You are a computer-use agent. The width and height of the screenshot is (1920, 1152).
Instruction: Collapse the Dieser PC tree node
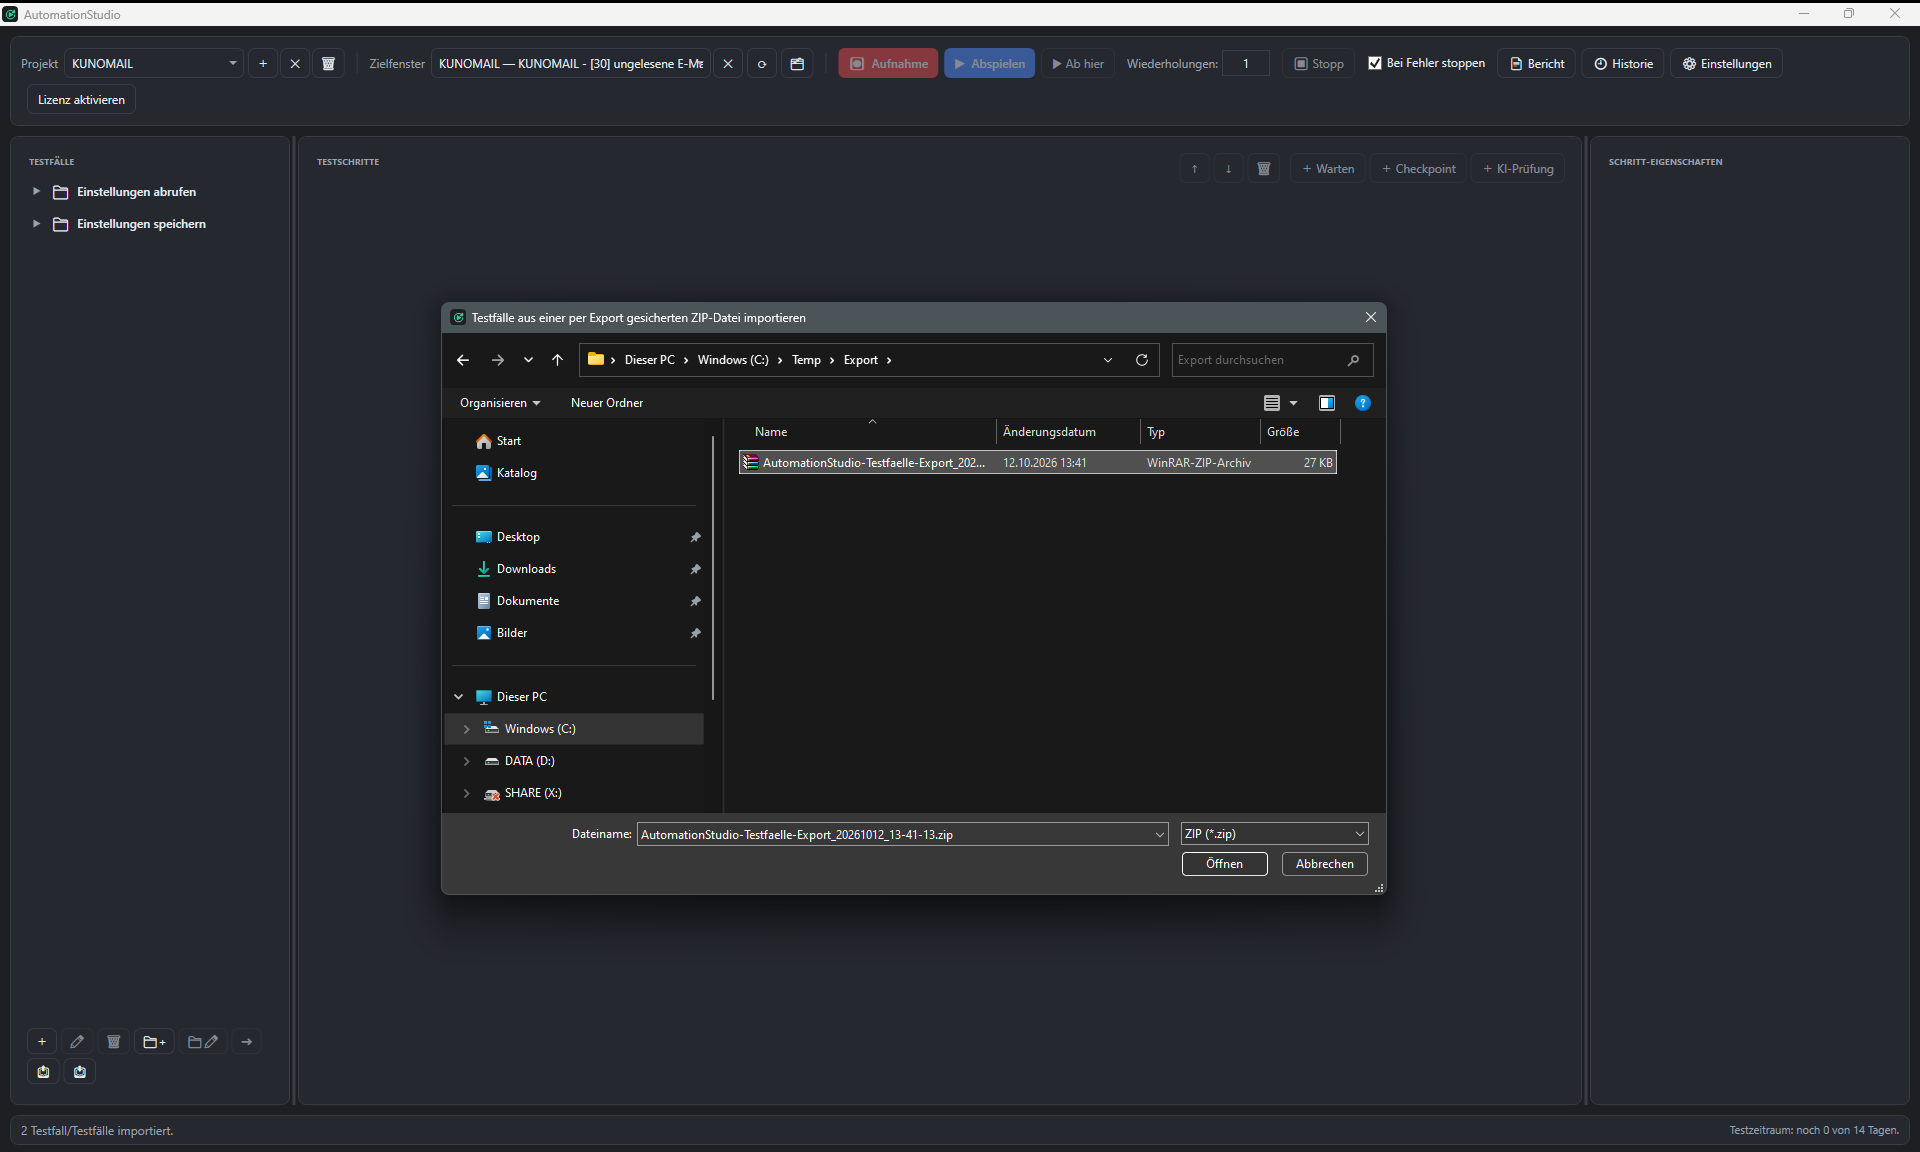(x=459, y=697)
